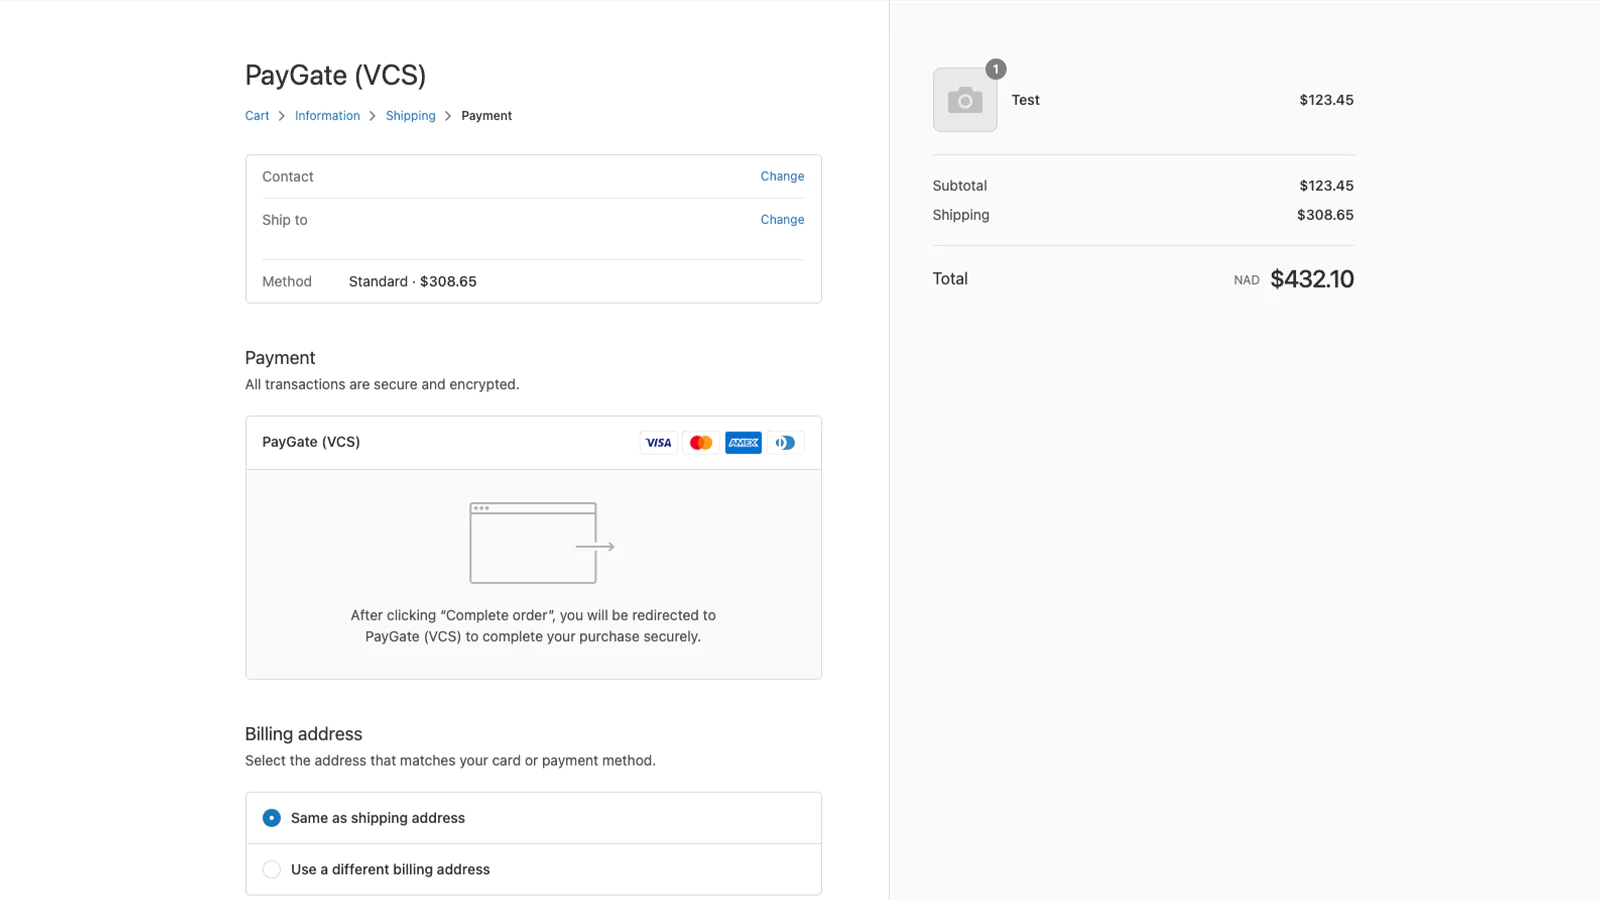The width and height of the screenshot is (1600, 900).
Task: Click the Method row label
Action: [x=287, y=282]
